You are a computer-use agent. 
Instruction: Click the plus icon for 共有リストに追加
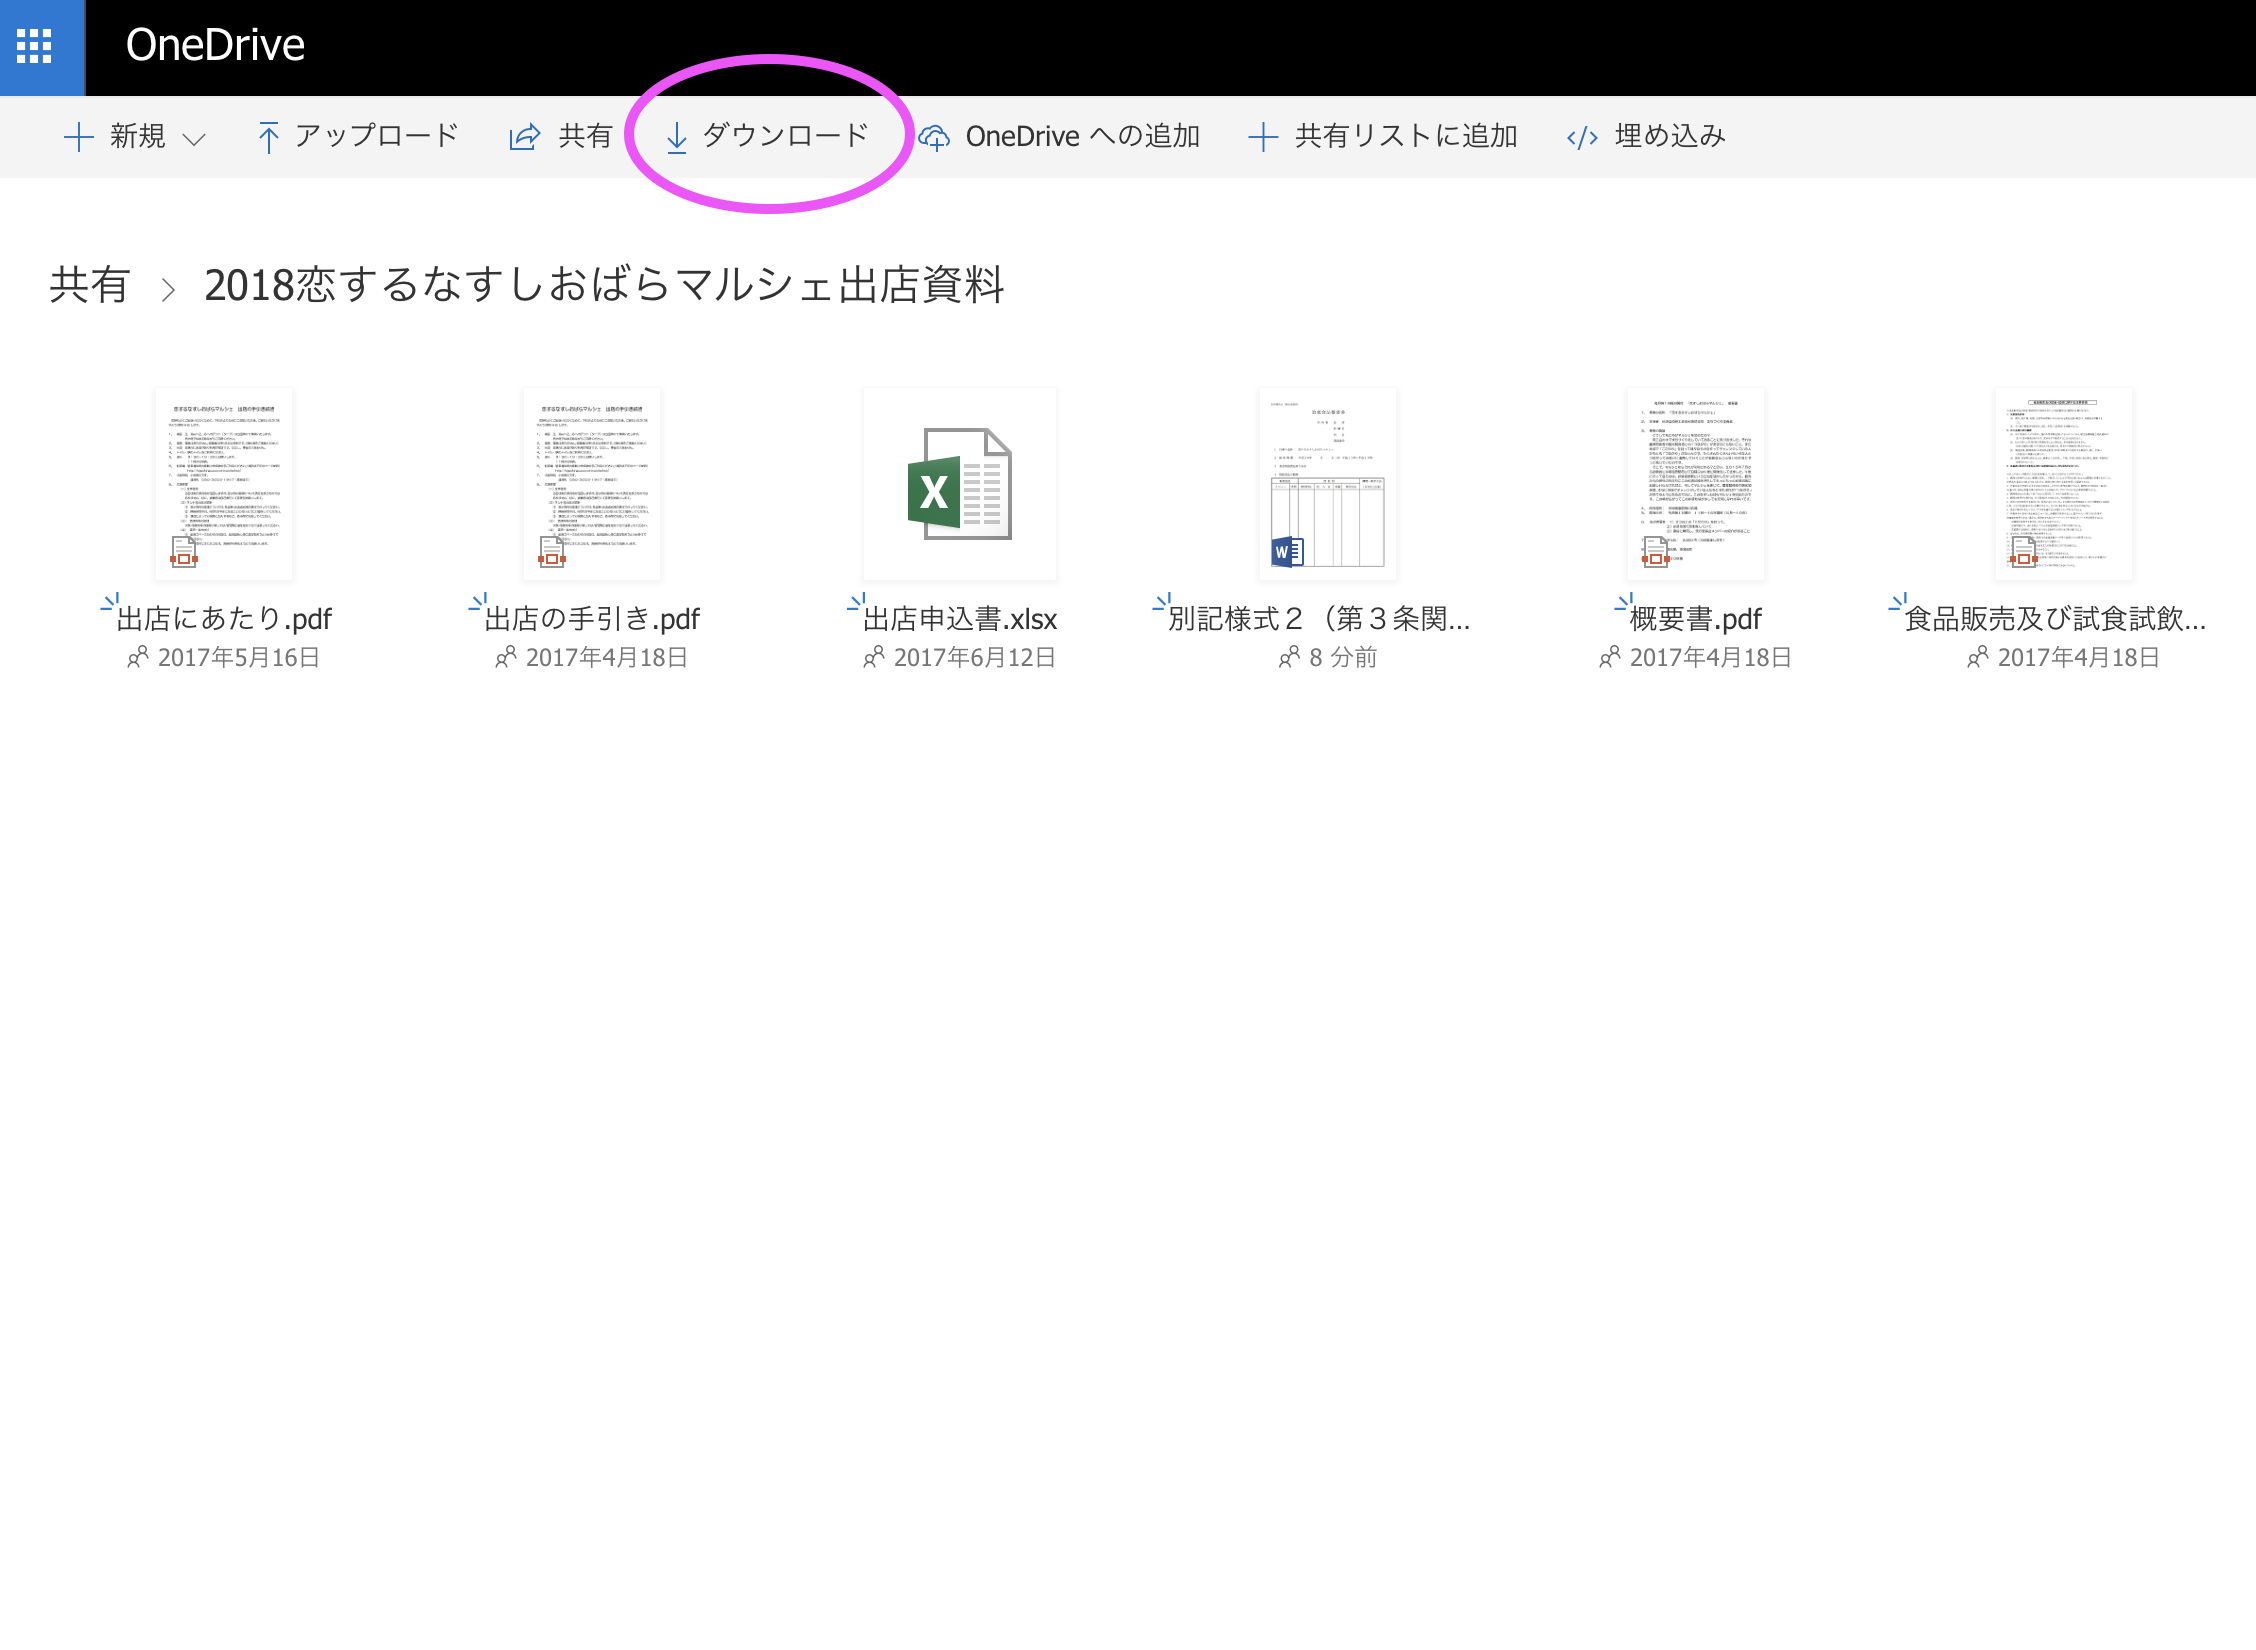1263,137
